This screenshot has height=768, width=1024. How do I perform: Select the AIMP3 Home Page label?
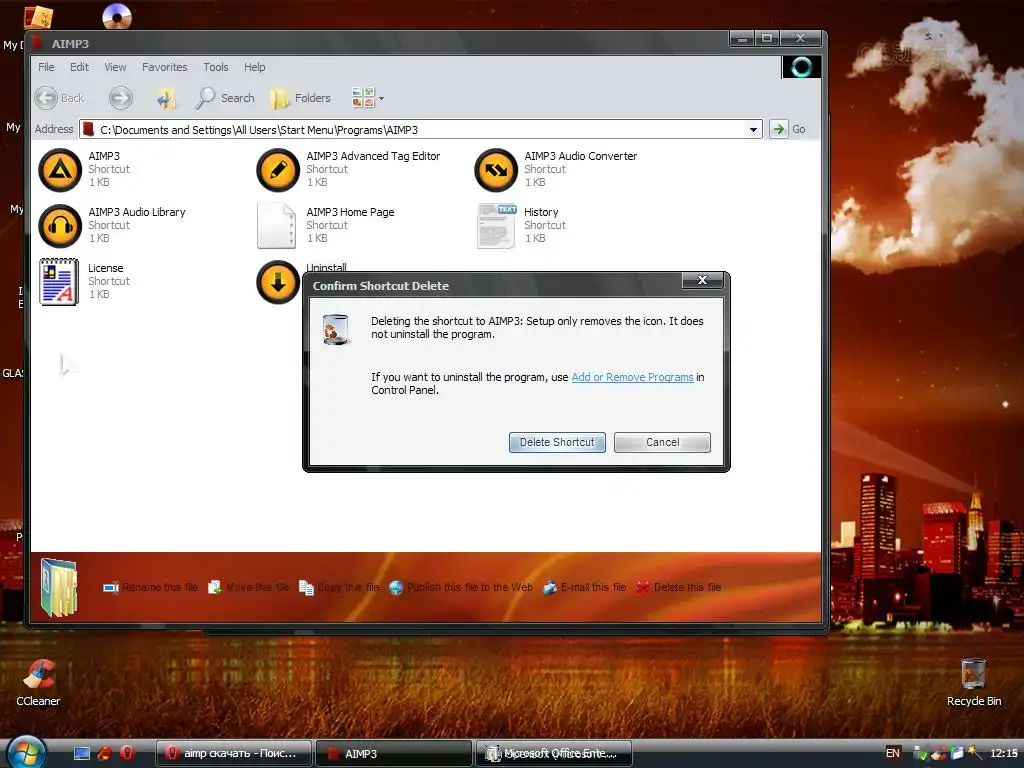[350, 212]
